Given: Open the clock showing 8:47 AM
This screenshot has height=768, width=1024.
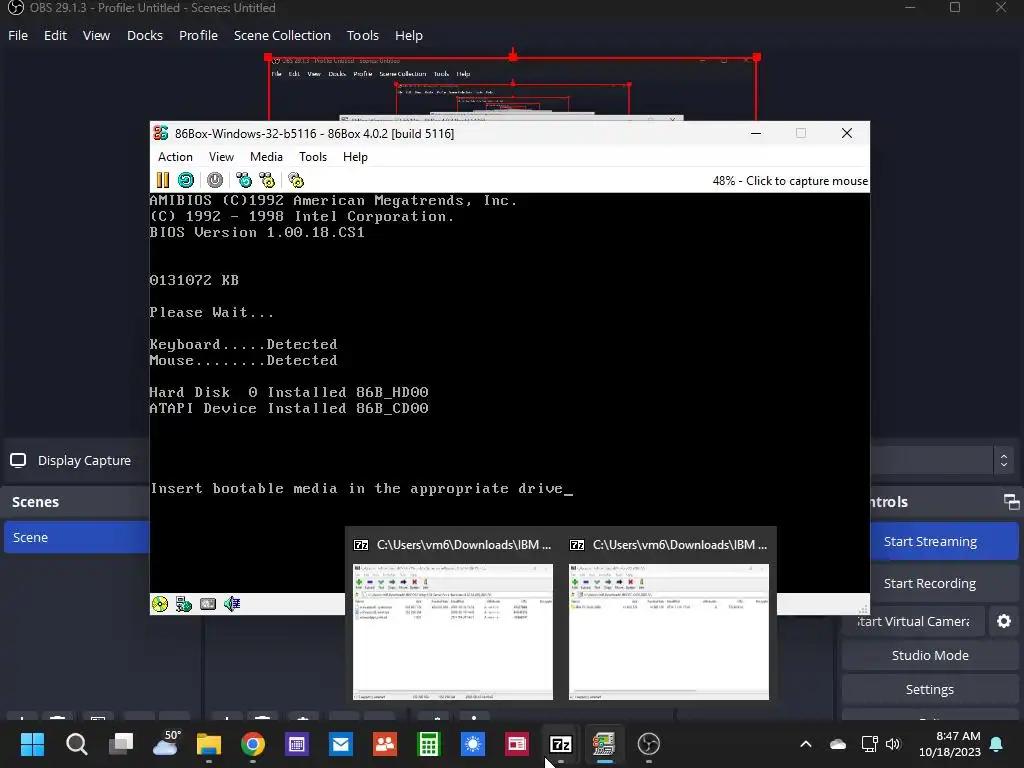Looking at the screenshot, I should (x=950, y=744).
